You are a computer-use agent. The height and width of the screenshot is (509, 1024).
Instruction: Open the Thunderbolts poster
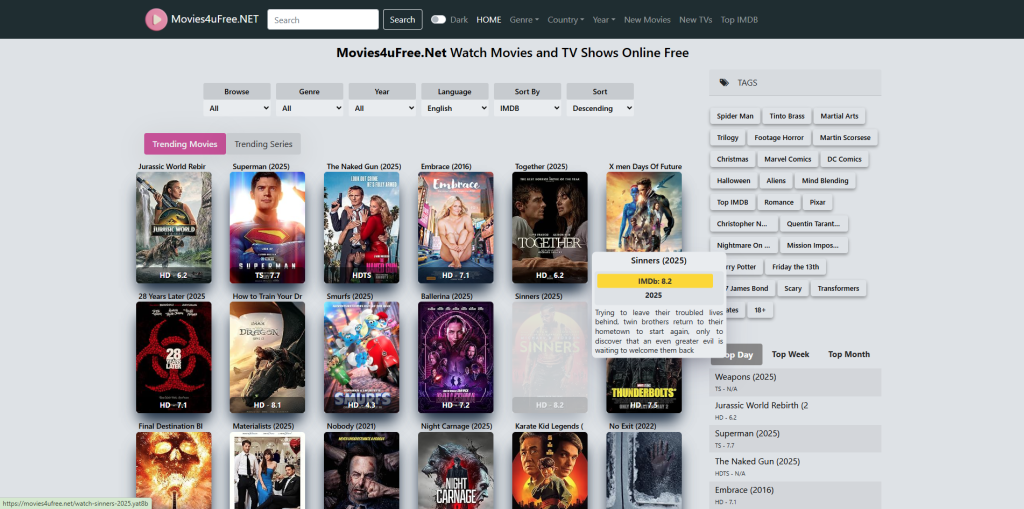coord(644,386)
